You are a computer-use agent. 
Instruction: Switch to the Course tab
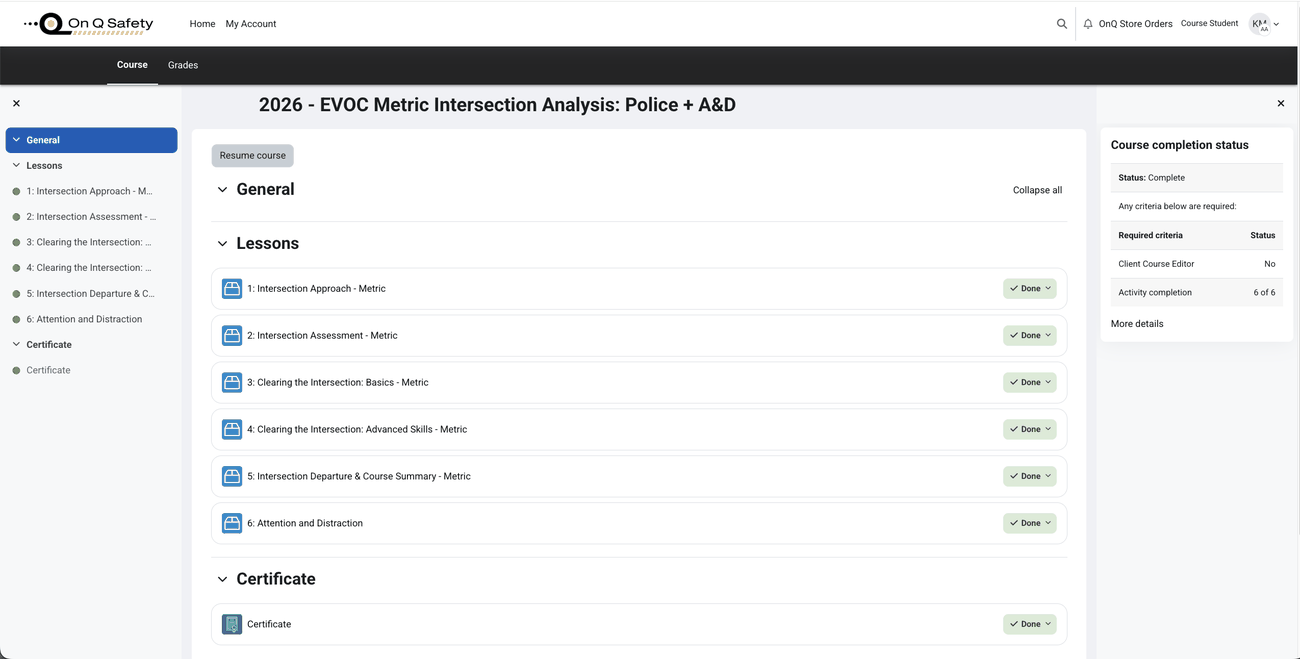point(132,65)
